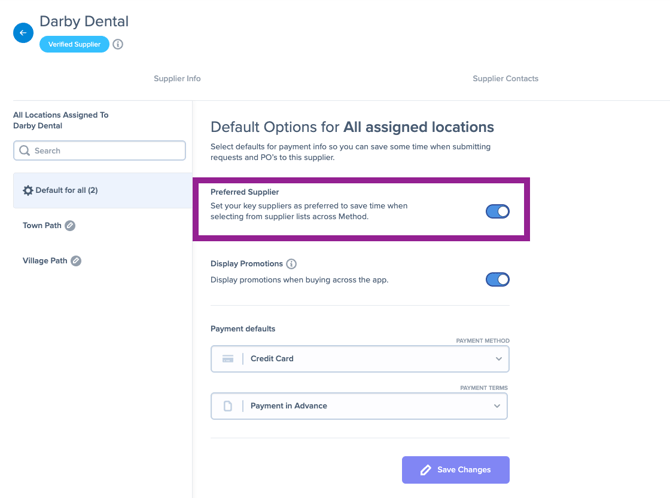Screen dimensions: 670x498
Task: Open the Credit Card payment method dropdown
Action: point(360,359)
